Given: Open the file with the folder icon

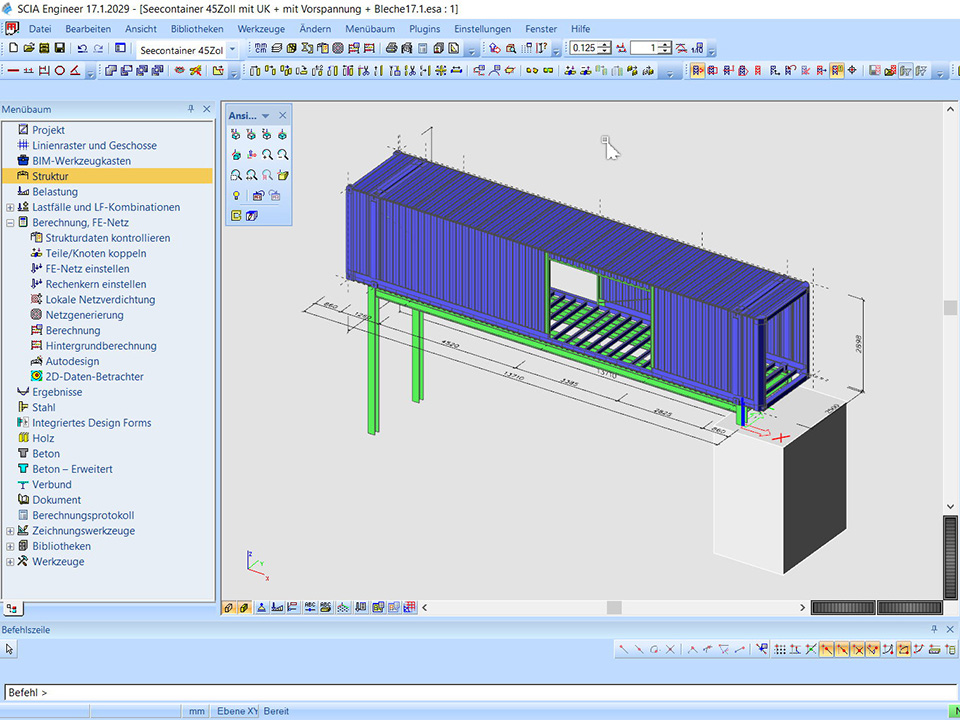Looking at the screenshot, I should tap(29, 48).
